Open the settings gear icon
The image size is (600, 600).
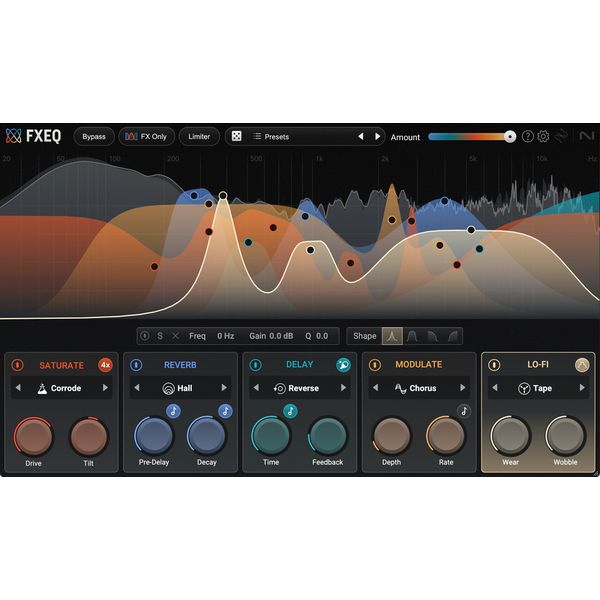click(x=544, y=136)
